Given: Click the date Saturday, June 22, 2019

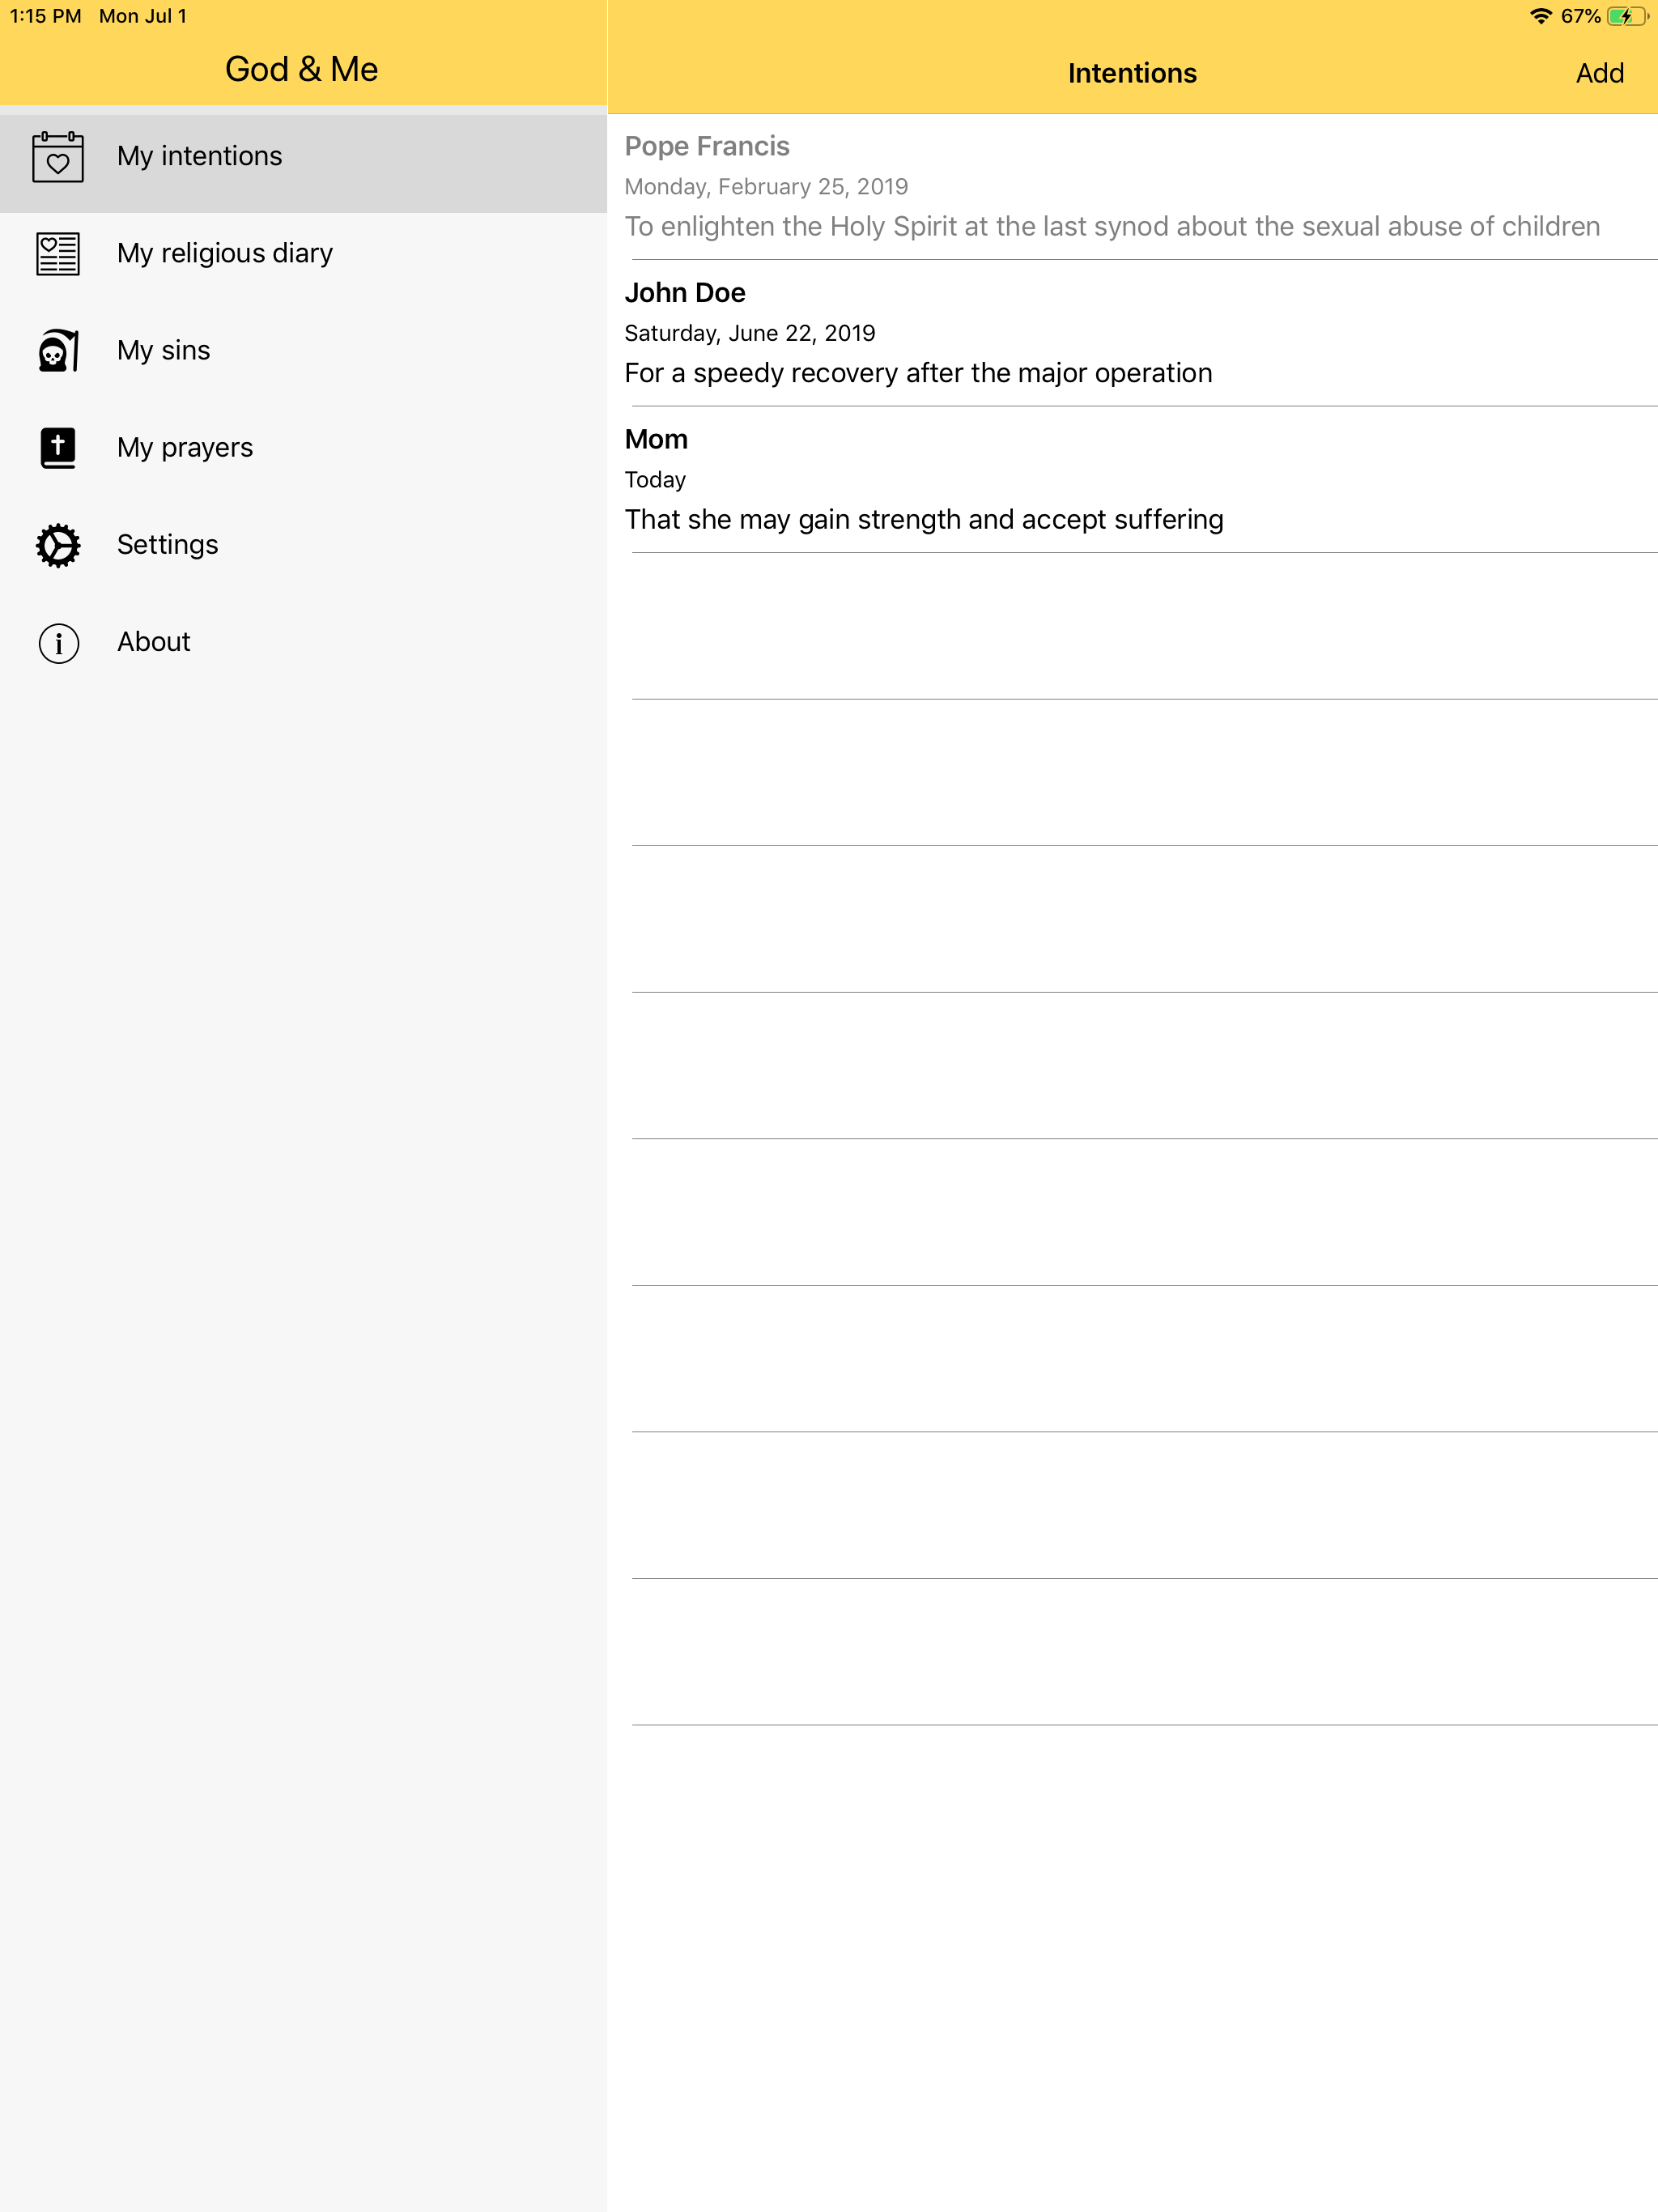Looking at the screenshot, I should click(750, 333).
